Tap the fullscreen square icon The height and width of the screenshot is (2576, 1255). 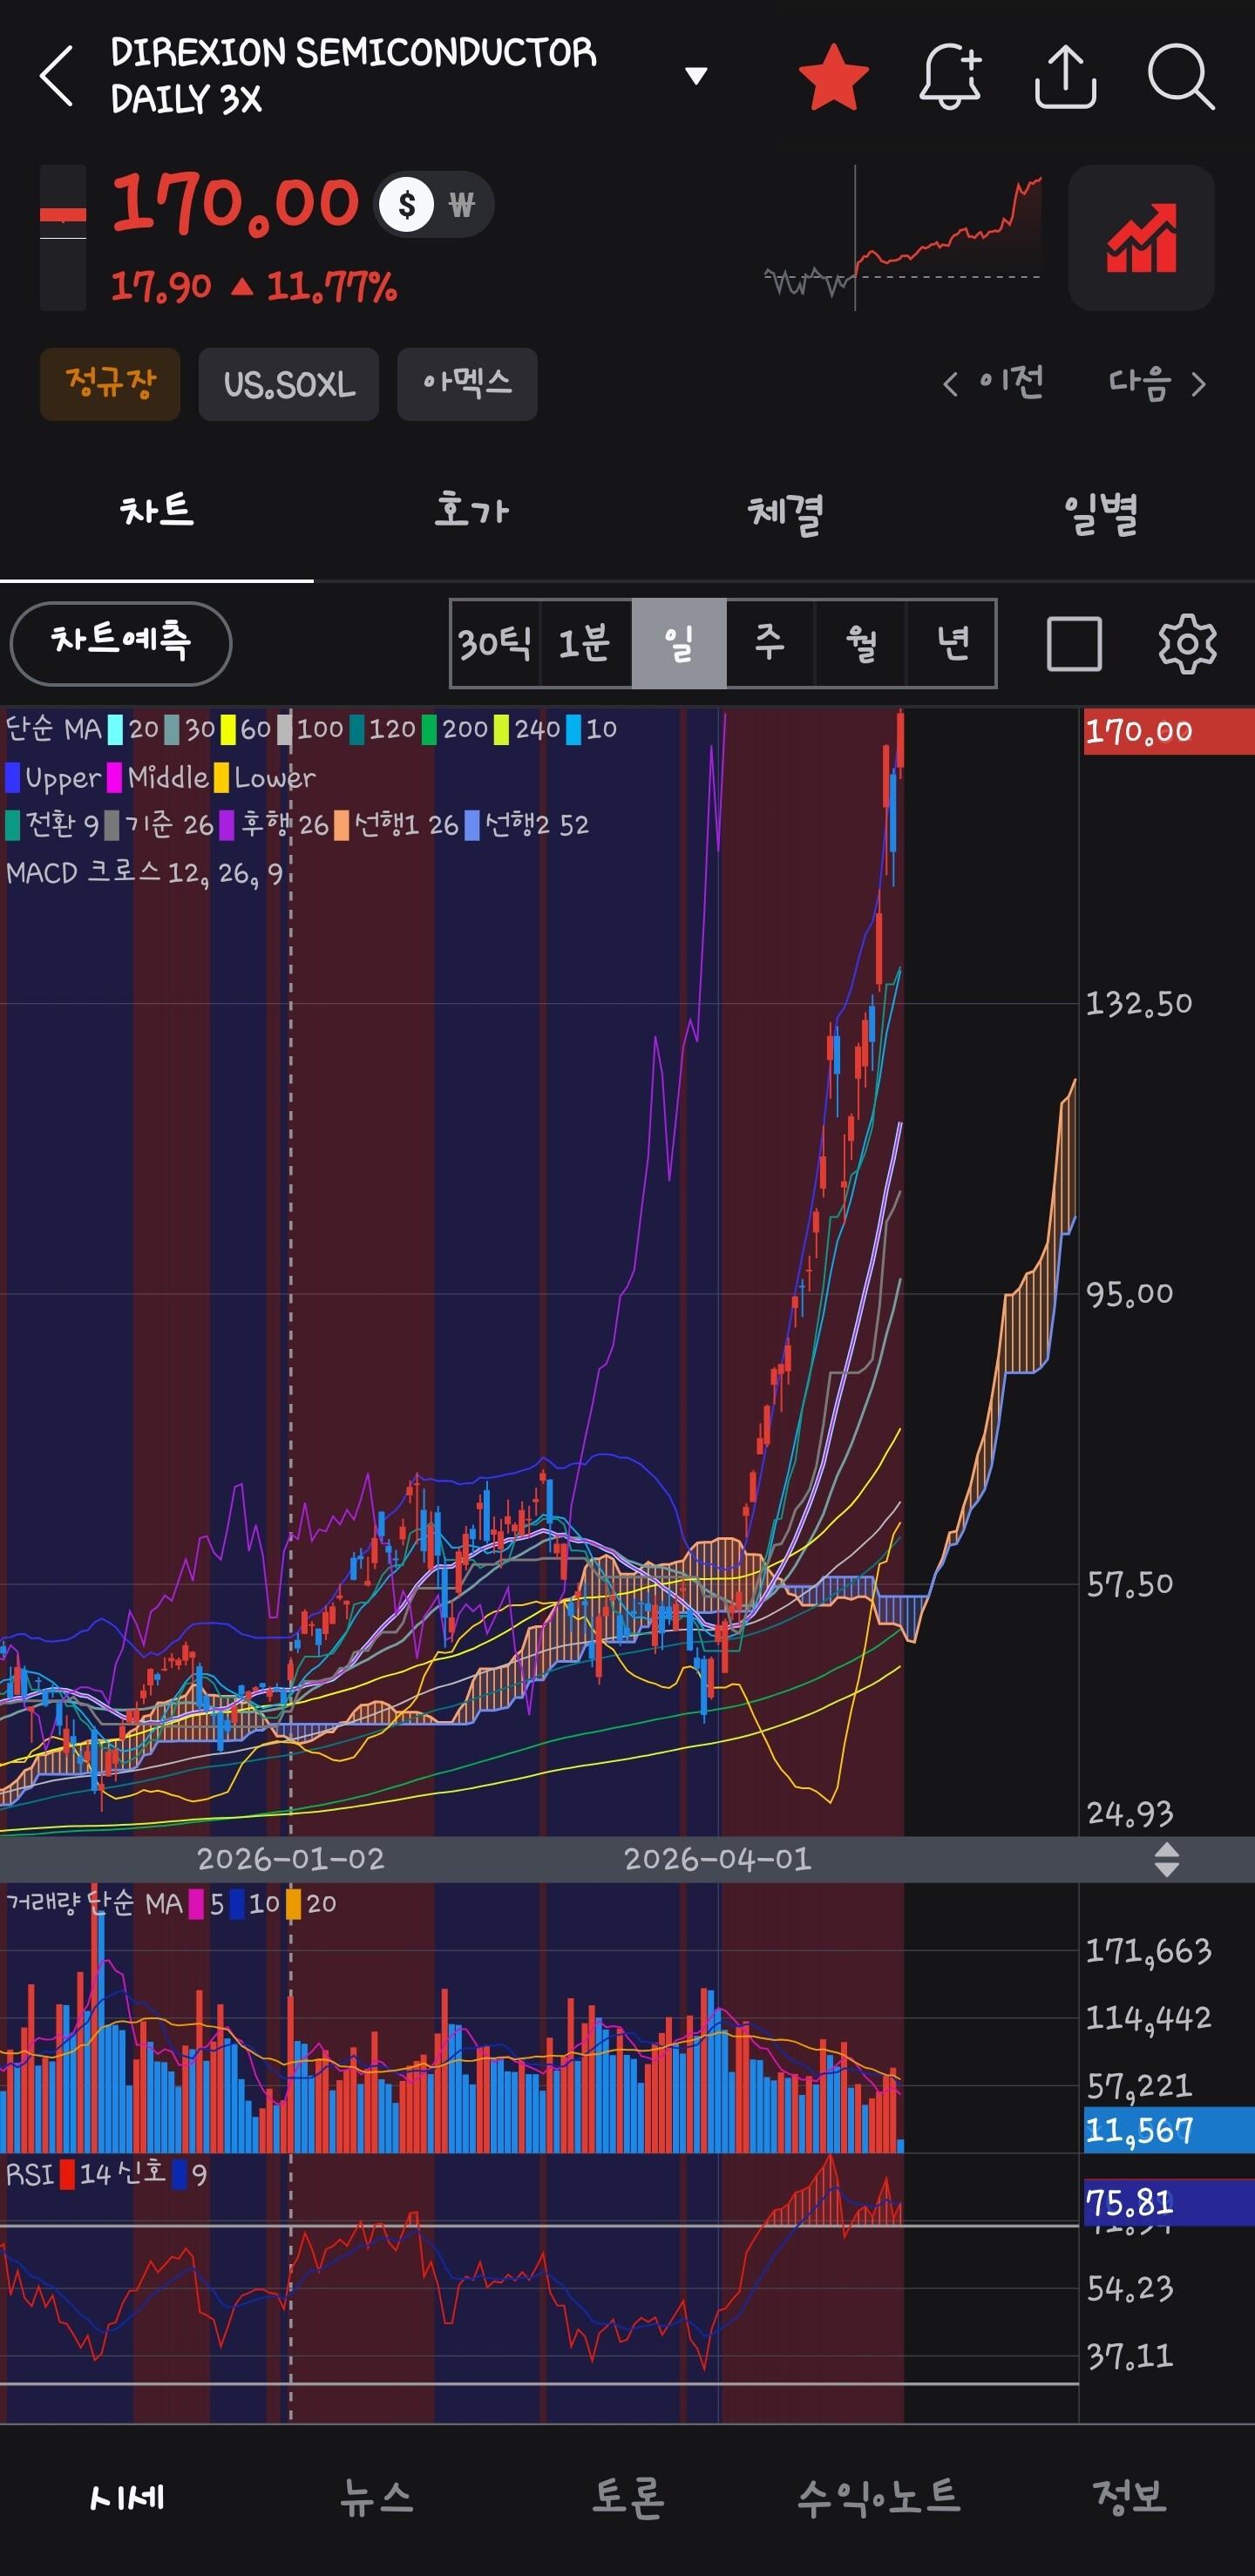pos(1074,643)
